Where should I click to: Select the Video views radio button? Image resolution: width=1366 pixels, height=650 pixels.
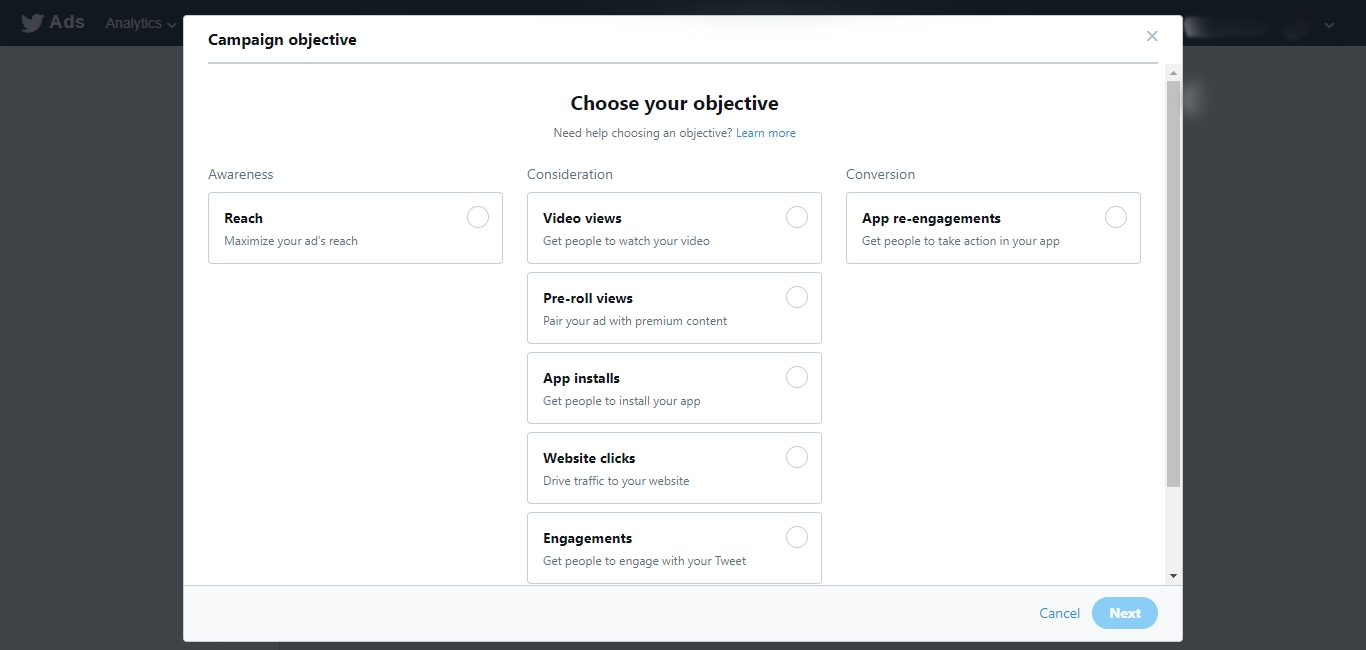point(797,217)
